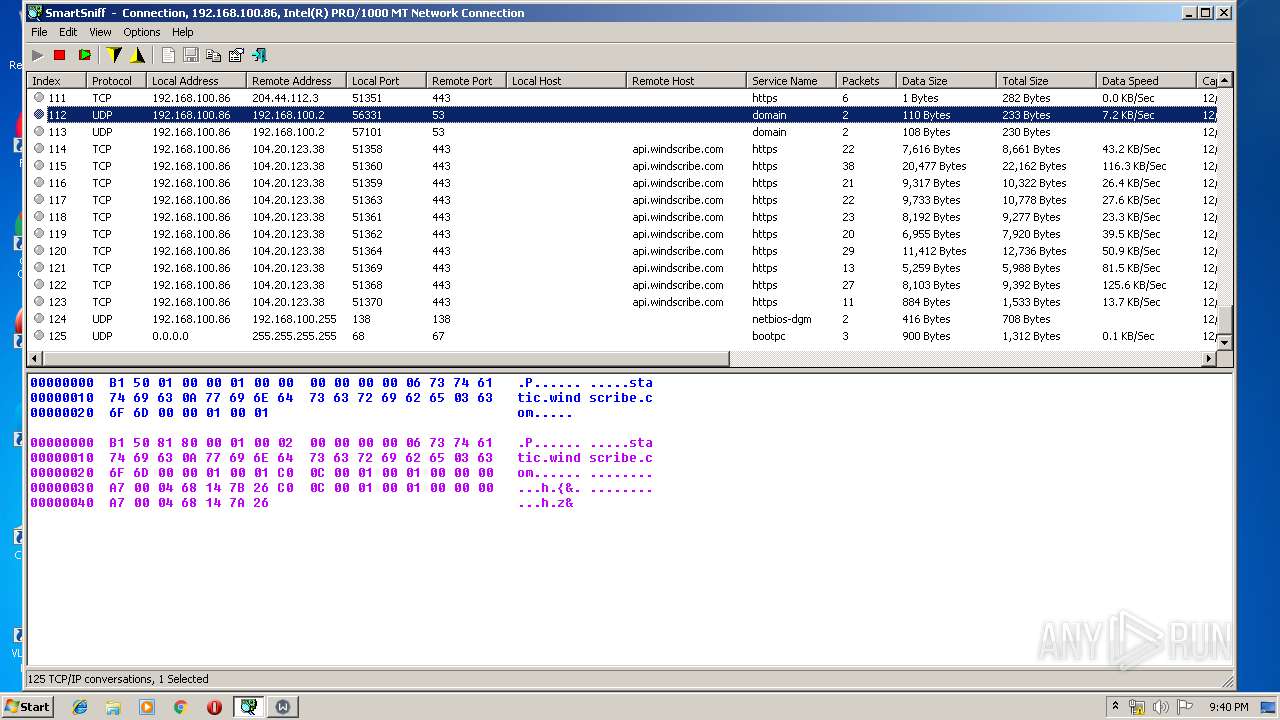
Task: Click the SmartSniff title bar icon
Action: coord(34,13)
